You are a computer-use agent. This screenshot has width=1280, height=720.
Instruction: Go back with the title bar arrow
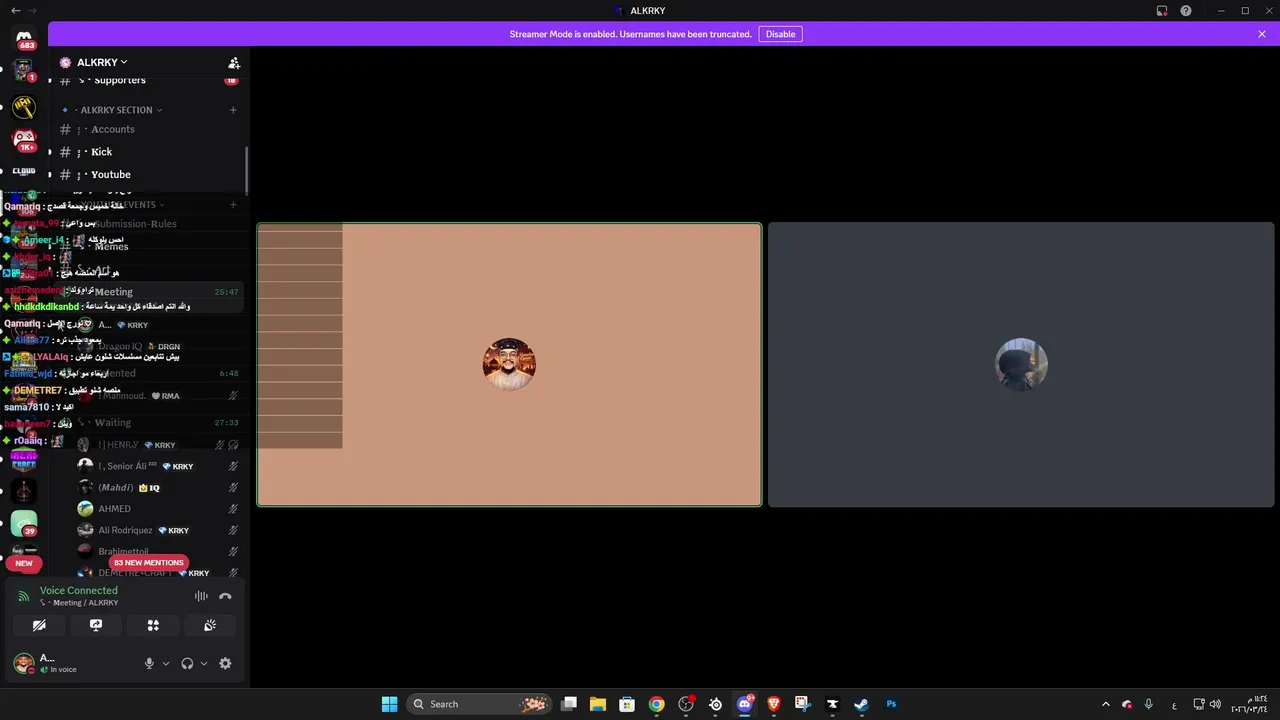coord(15,10)
